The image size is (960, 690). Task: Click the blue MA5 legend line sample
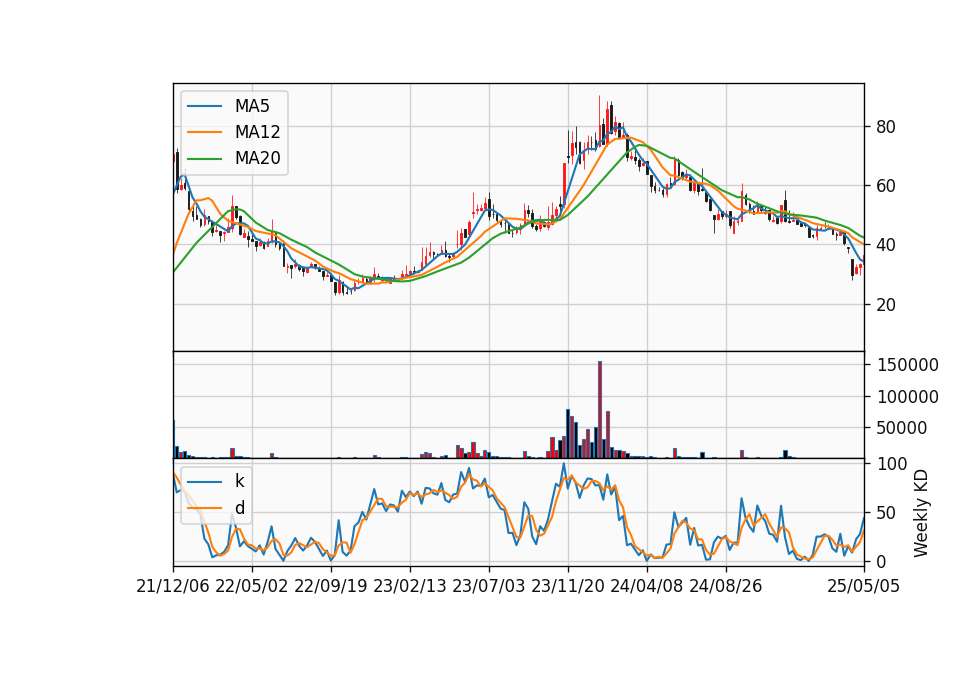click(x=204, y=106)
